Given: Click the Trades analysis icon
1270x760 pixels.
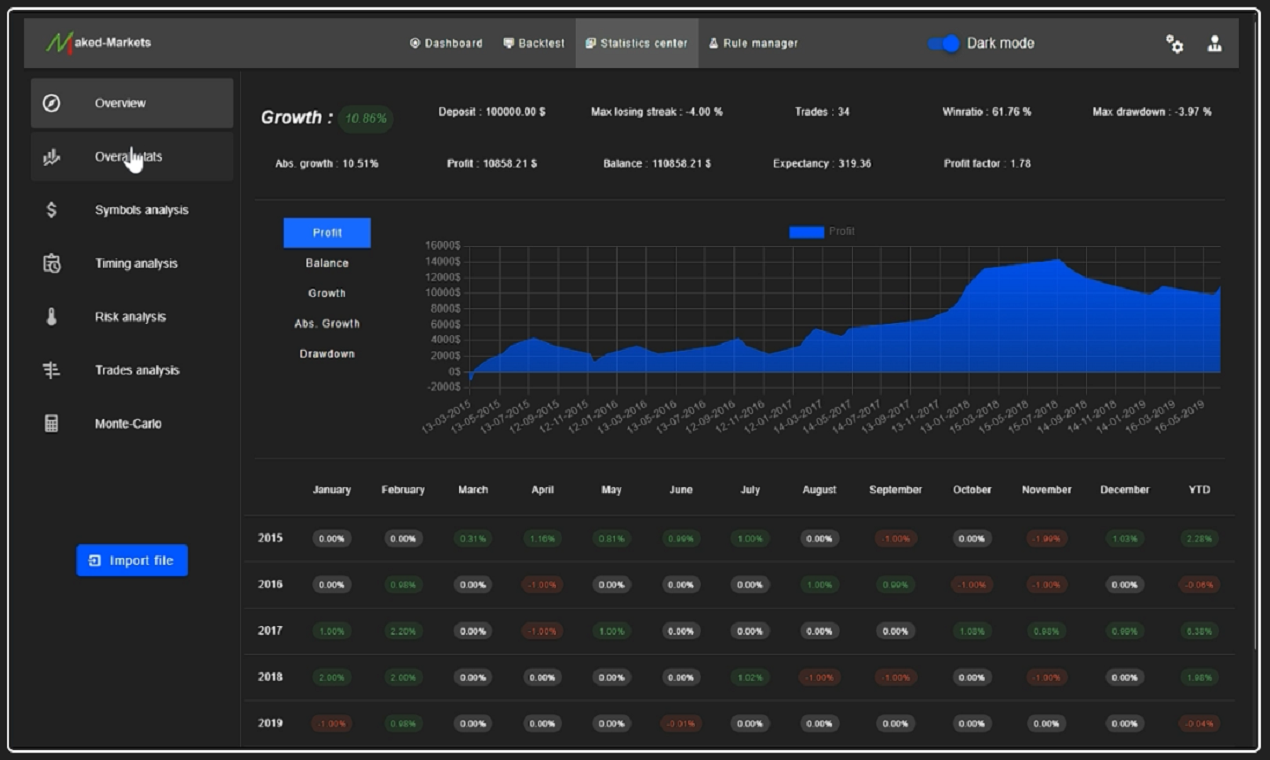Looking at the screenshot, I should point(52,370).
